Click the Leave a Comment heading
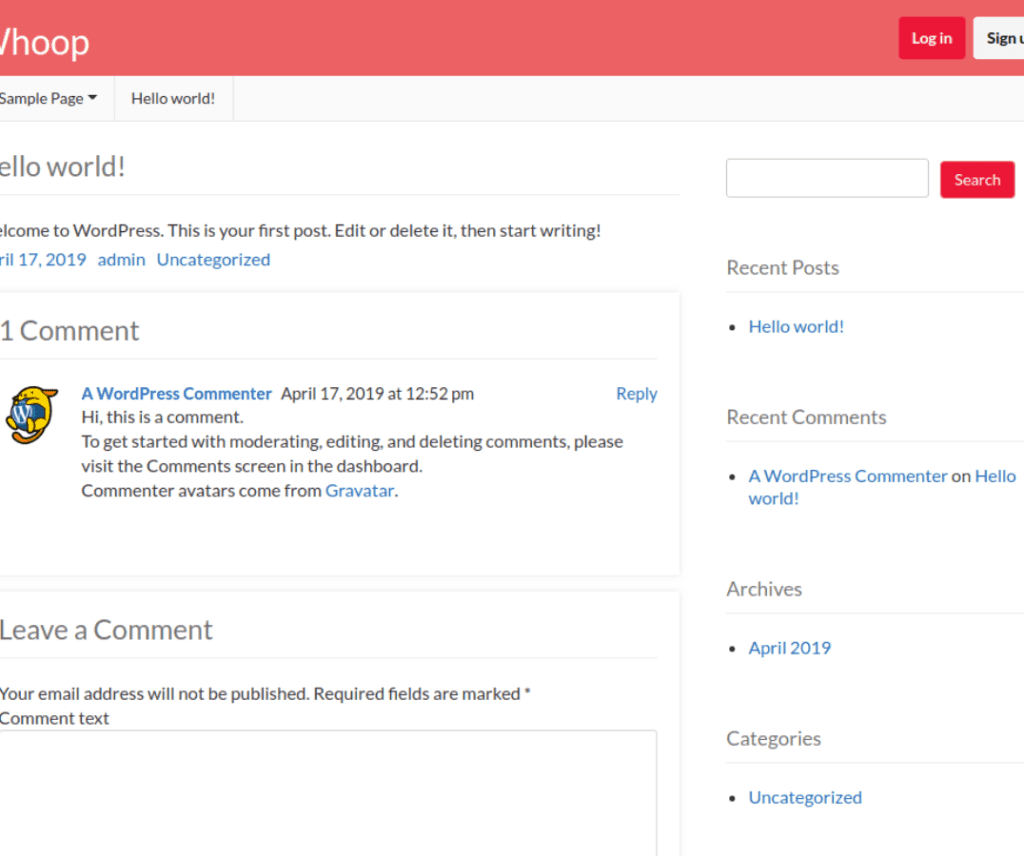Screen dimensions: 1024x856 106,630
